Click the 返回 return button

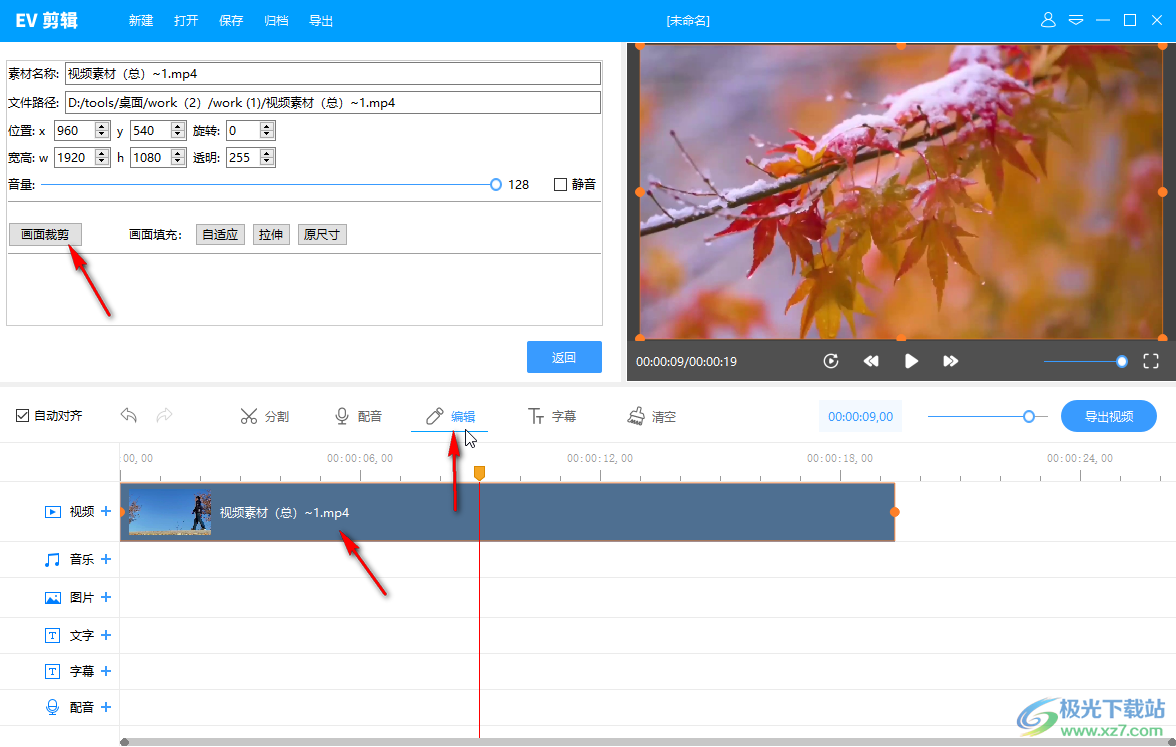[x=564, y=357]
